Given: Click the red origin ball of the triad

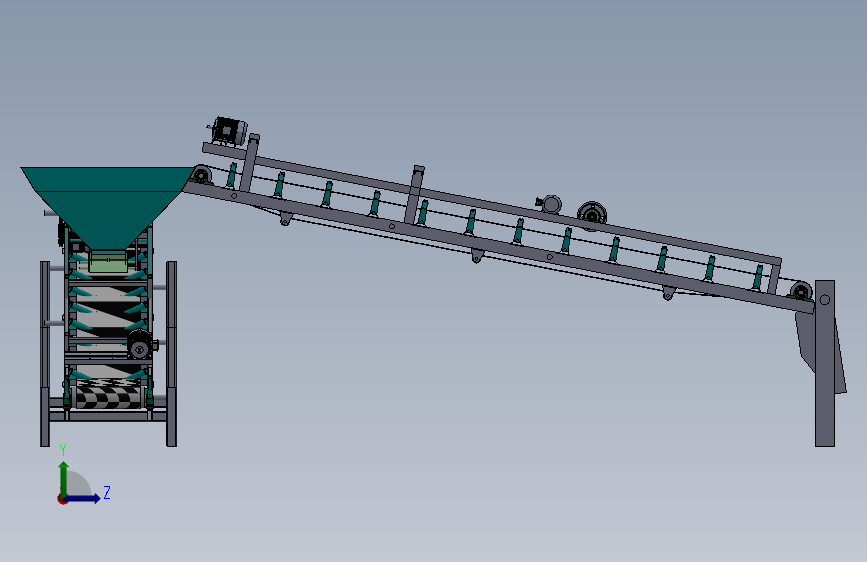Looking at the screenshot, I should coord(62,499).
